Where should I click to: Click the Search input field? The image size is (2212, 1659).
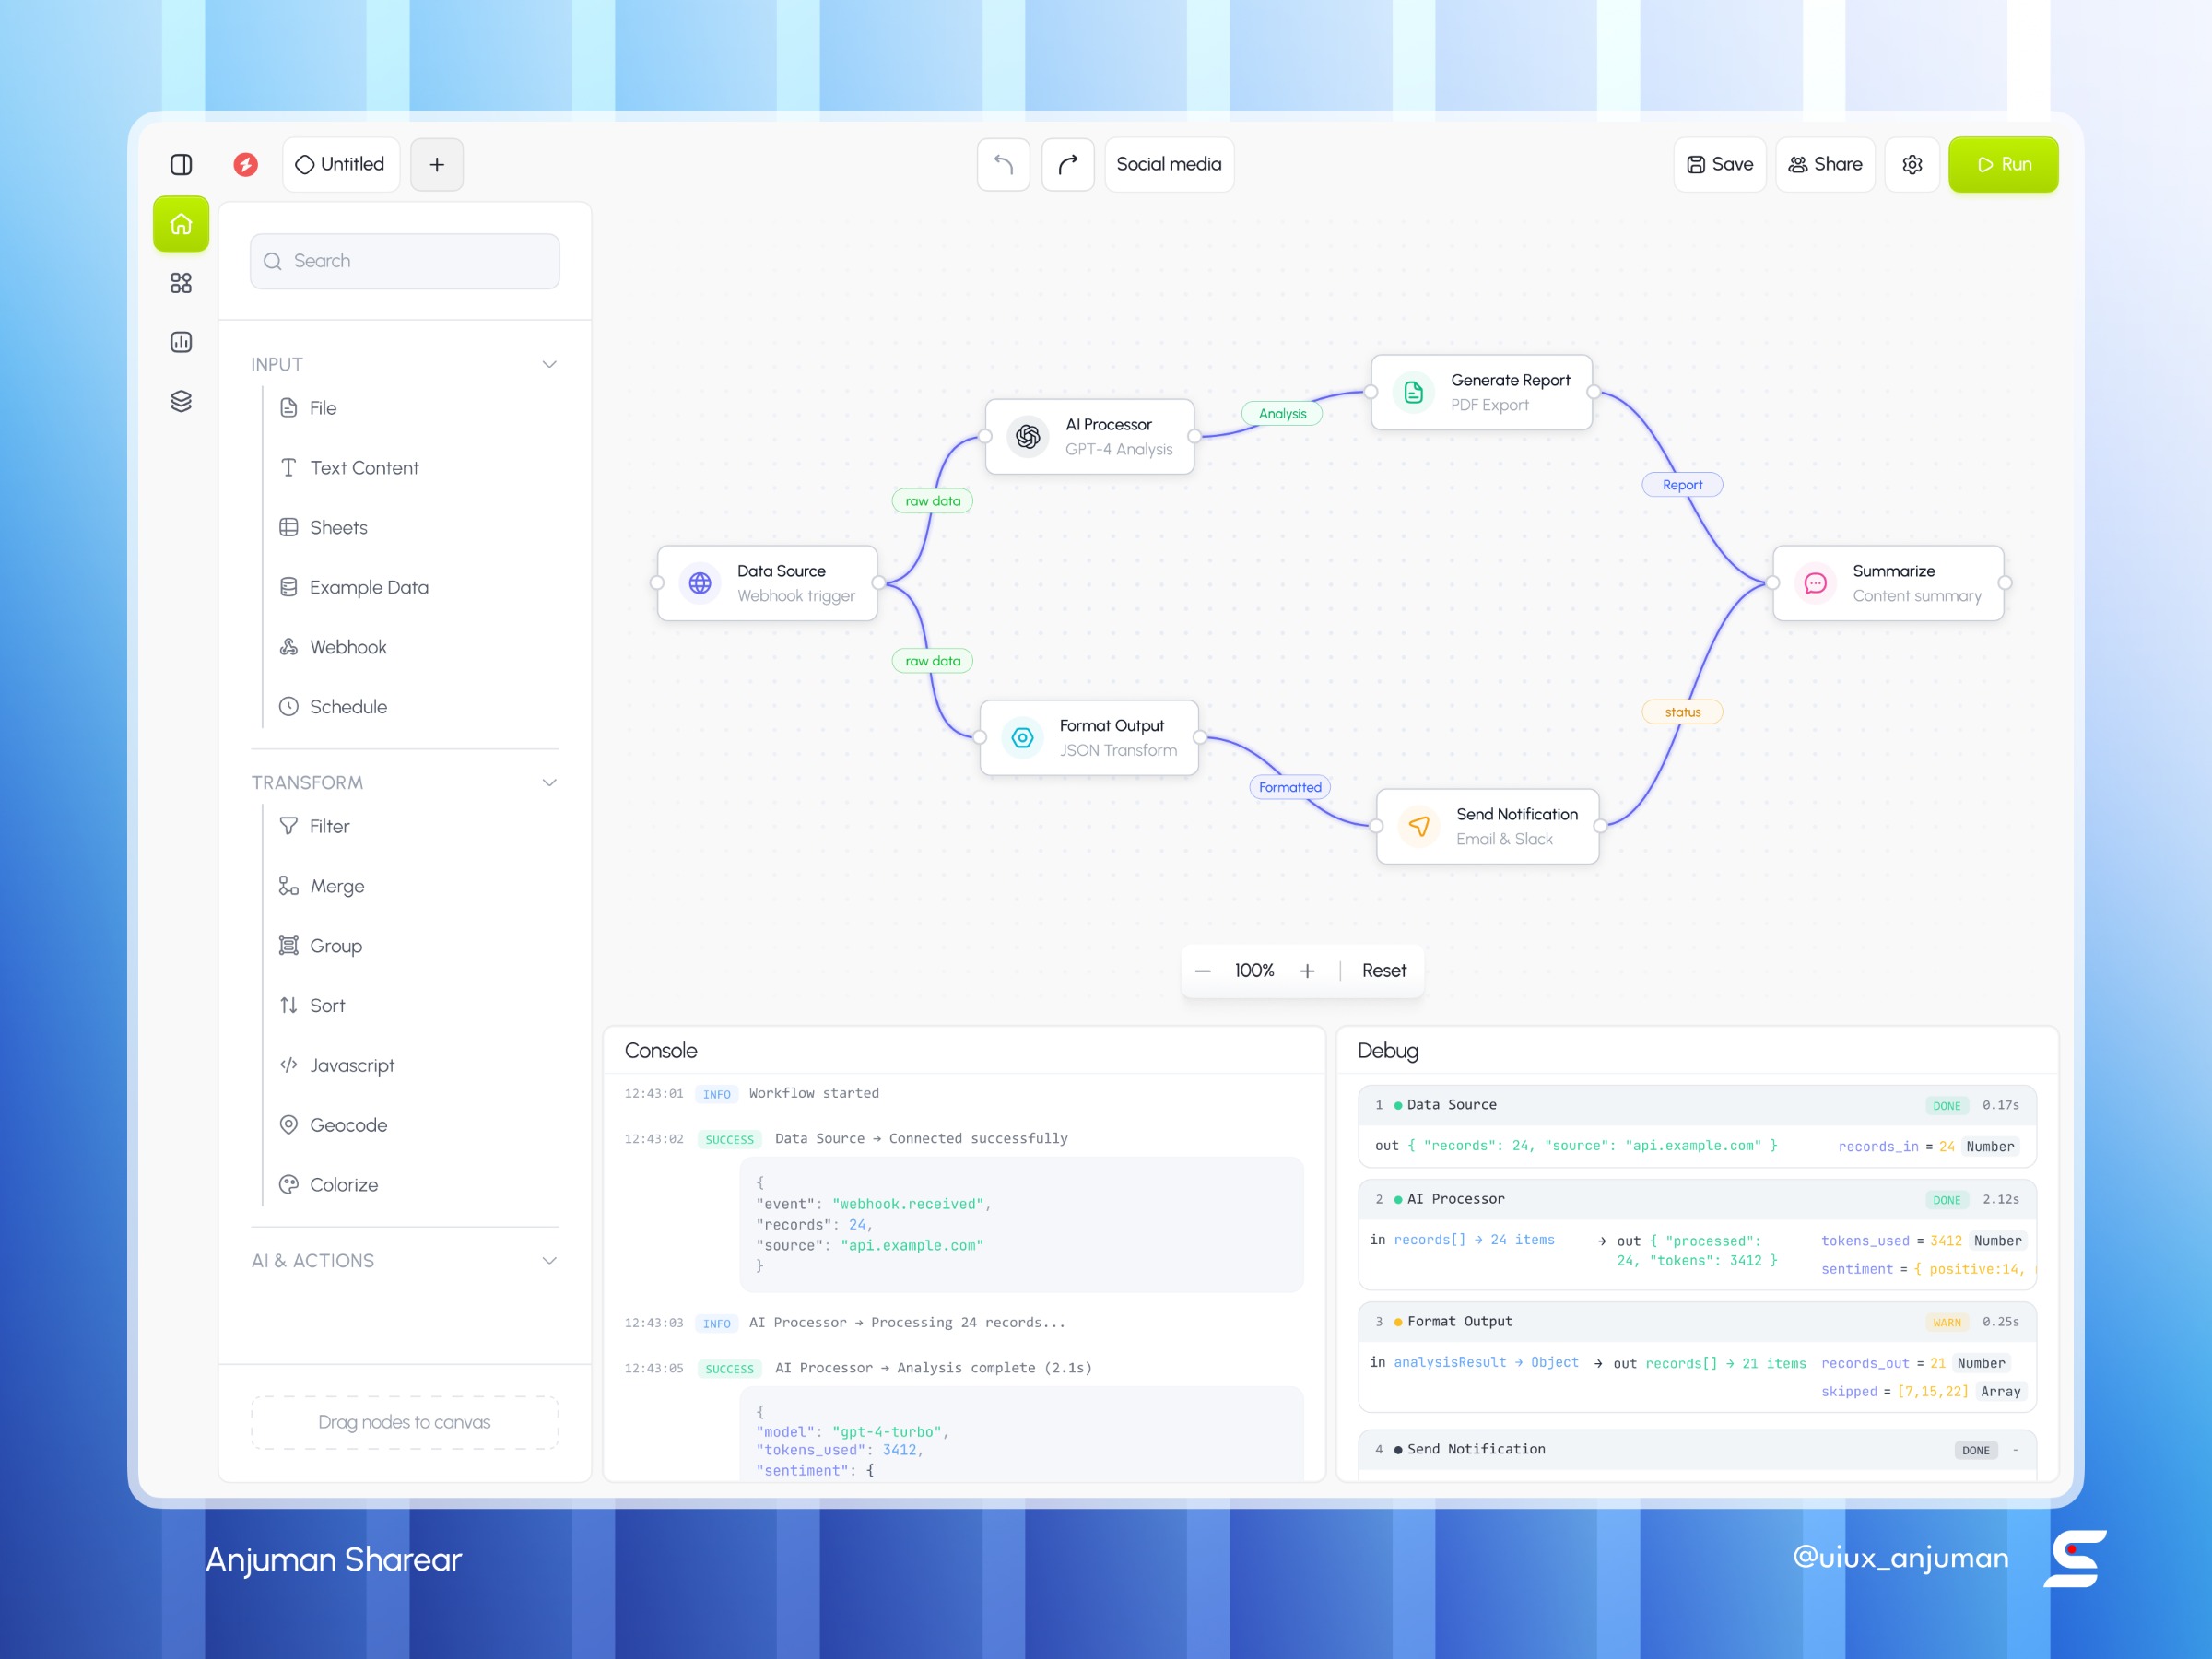(405, 261)
